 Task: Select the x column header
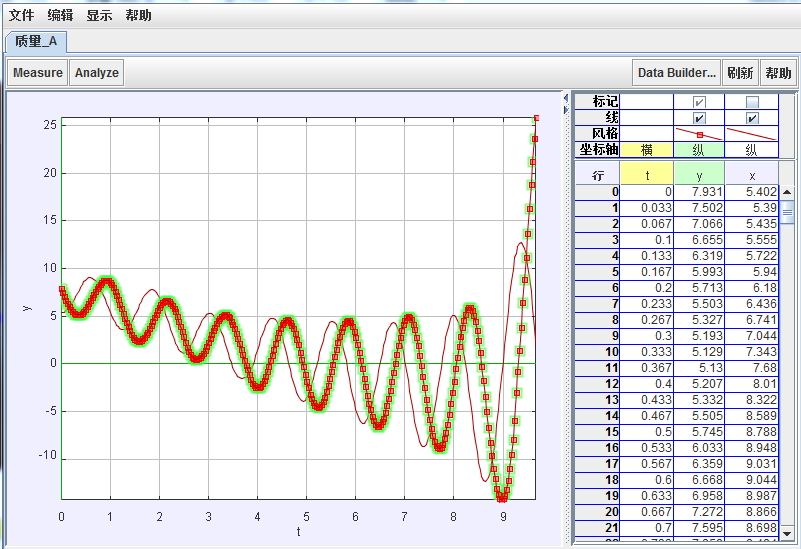tap(752, 175)
